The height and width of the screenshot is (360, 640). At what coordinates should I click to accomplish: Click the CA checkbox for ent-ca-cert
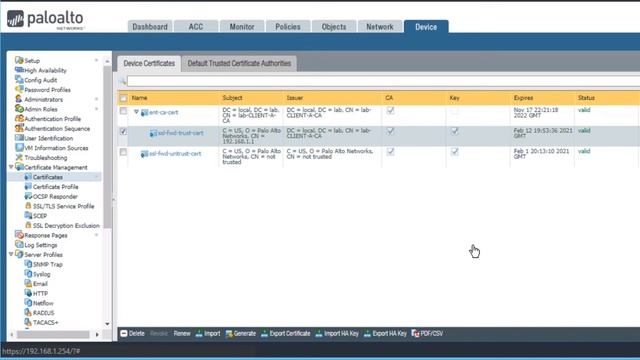point(391,111)
